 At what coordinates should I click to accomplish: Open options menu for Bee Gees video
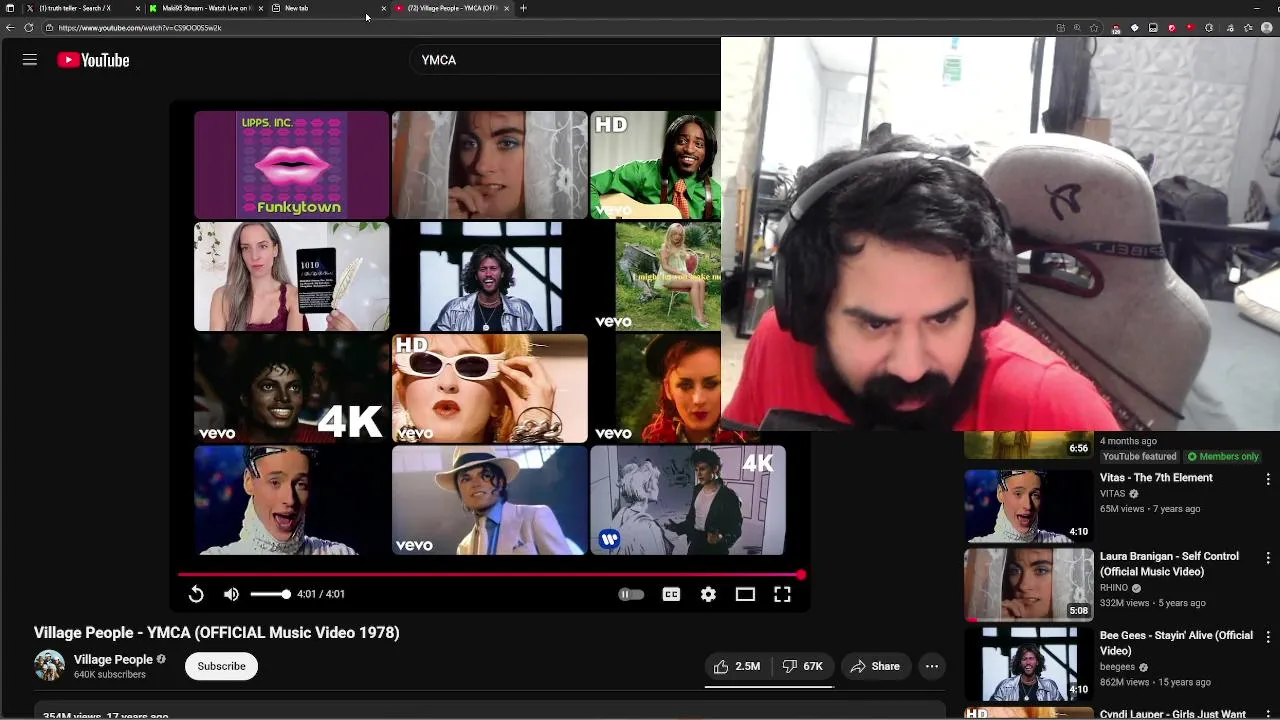(1268, 637)
